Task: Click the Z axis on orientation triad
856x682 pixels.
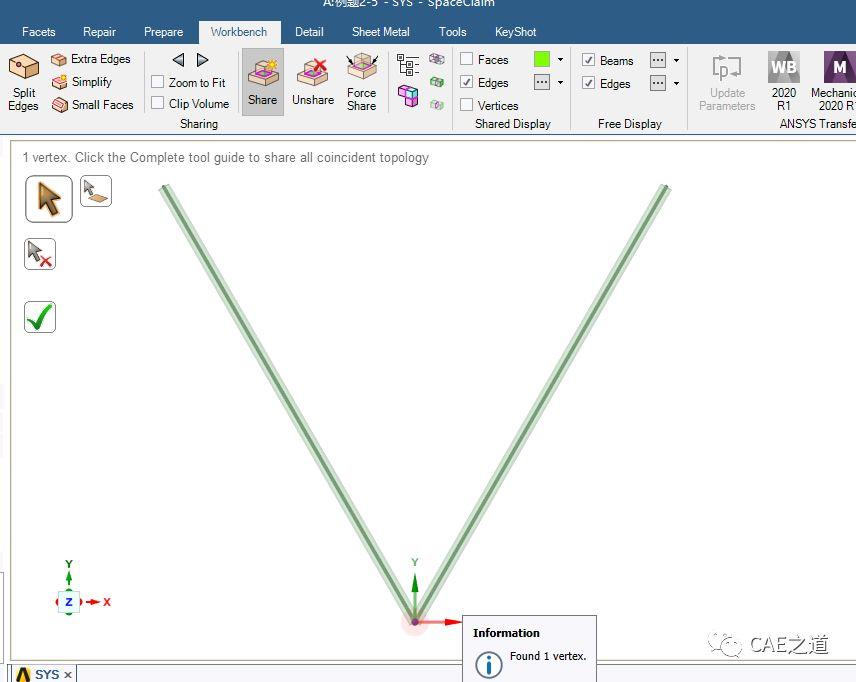Action: click(69, 602)
